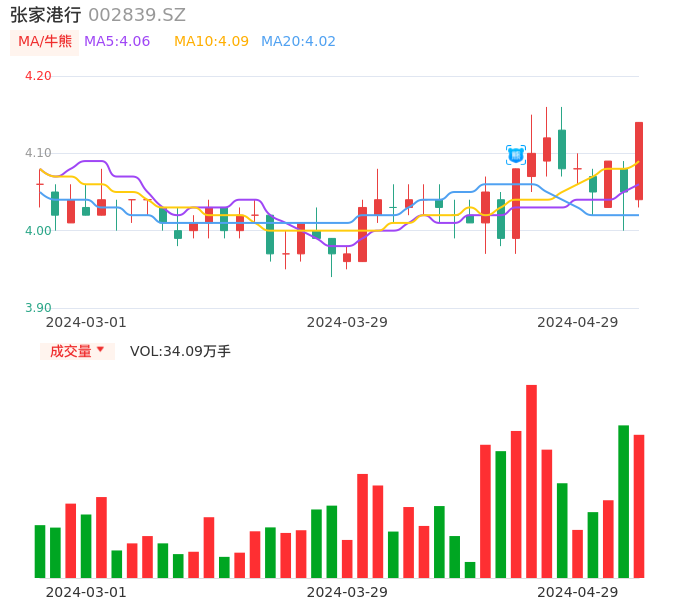Click the stock name 张家港行
Viewport: 686px width, 606px height.
pyautogui.click(x=46, y=15)
